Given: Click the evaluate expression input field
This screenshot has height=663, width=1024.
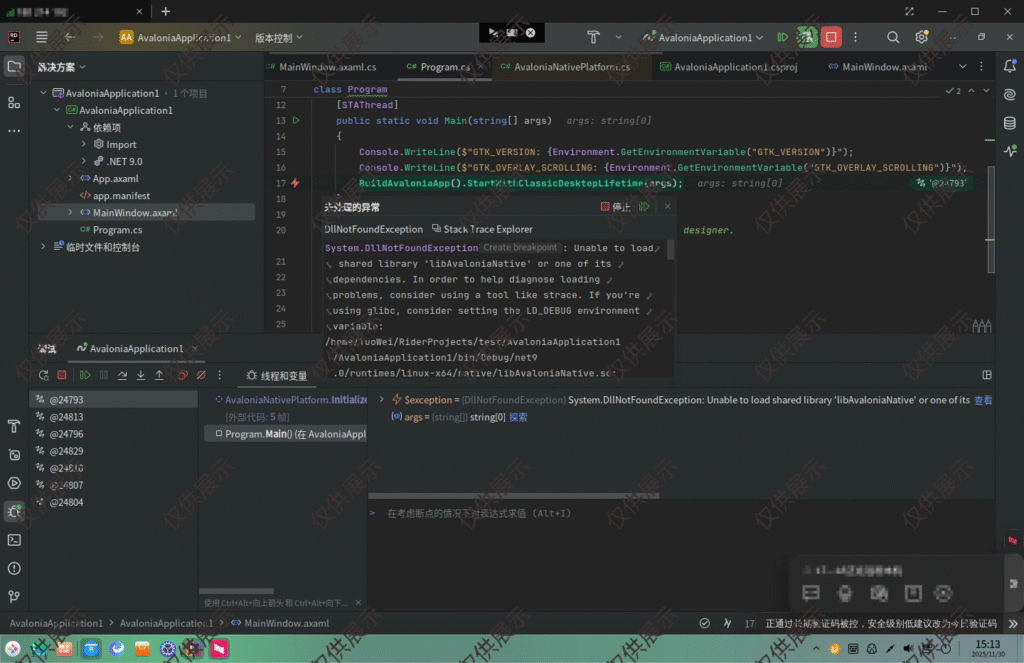Looking at the screenshot, I should coord(600,513).
